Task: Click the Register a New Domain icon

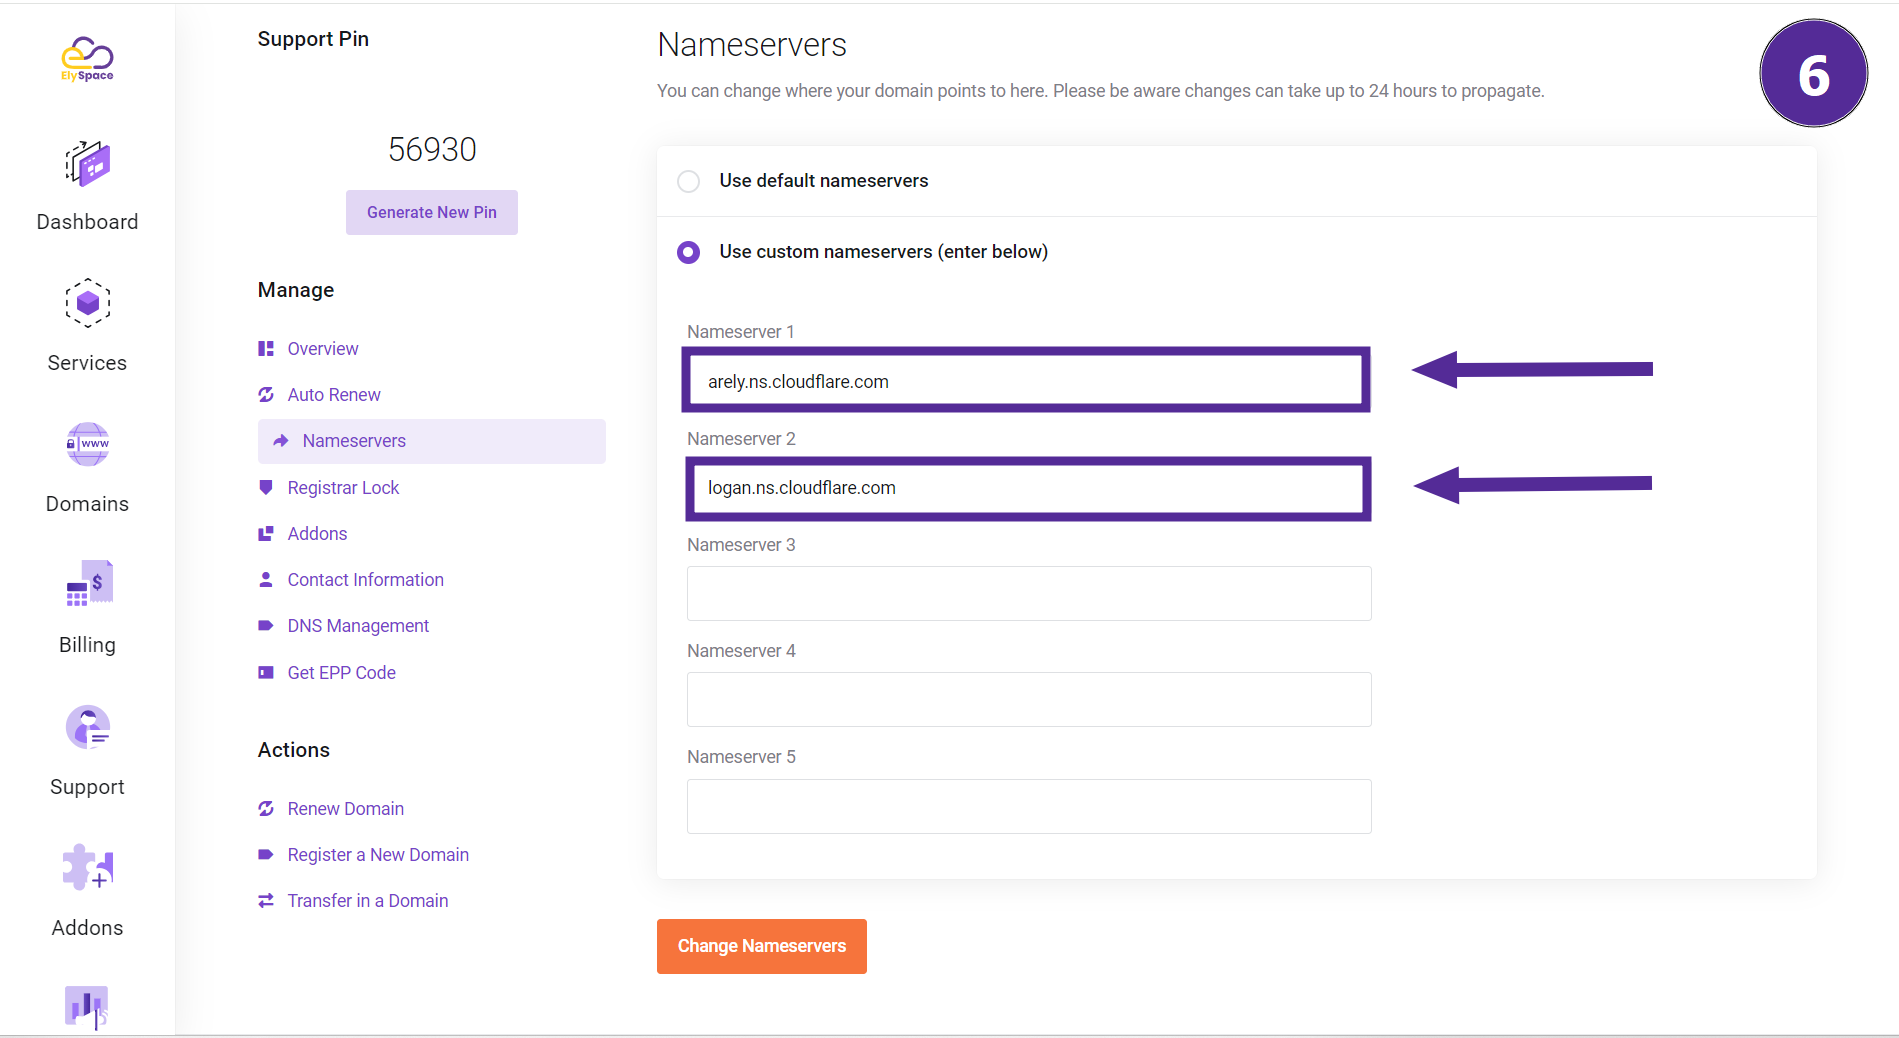Action: [266, 855]
